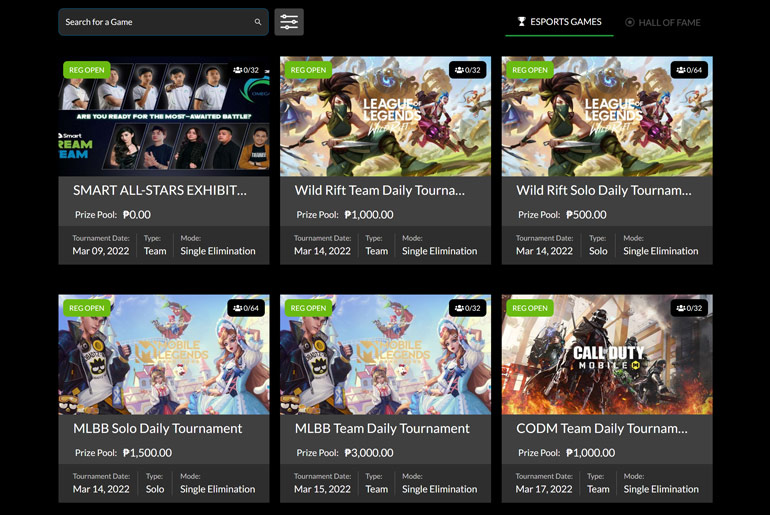Image resolution: width=770 pixels, height=515 pixels.
Task: Open SMART ALL-STARS EXHIBIT tournament banner image
Action: coord(164,116)
